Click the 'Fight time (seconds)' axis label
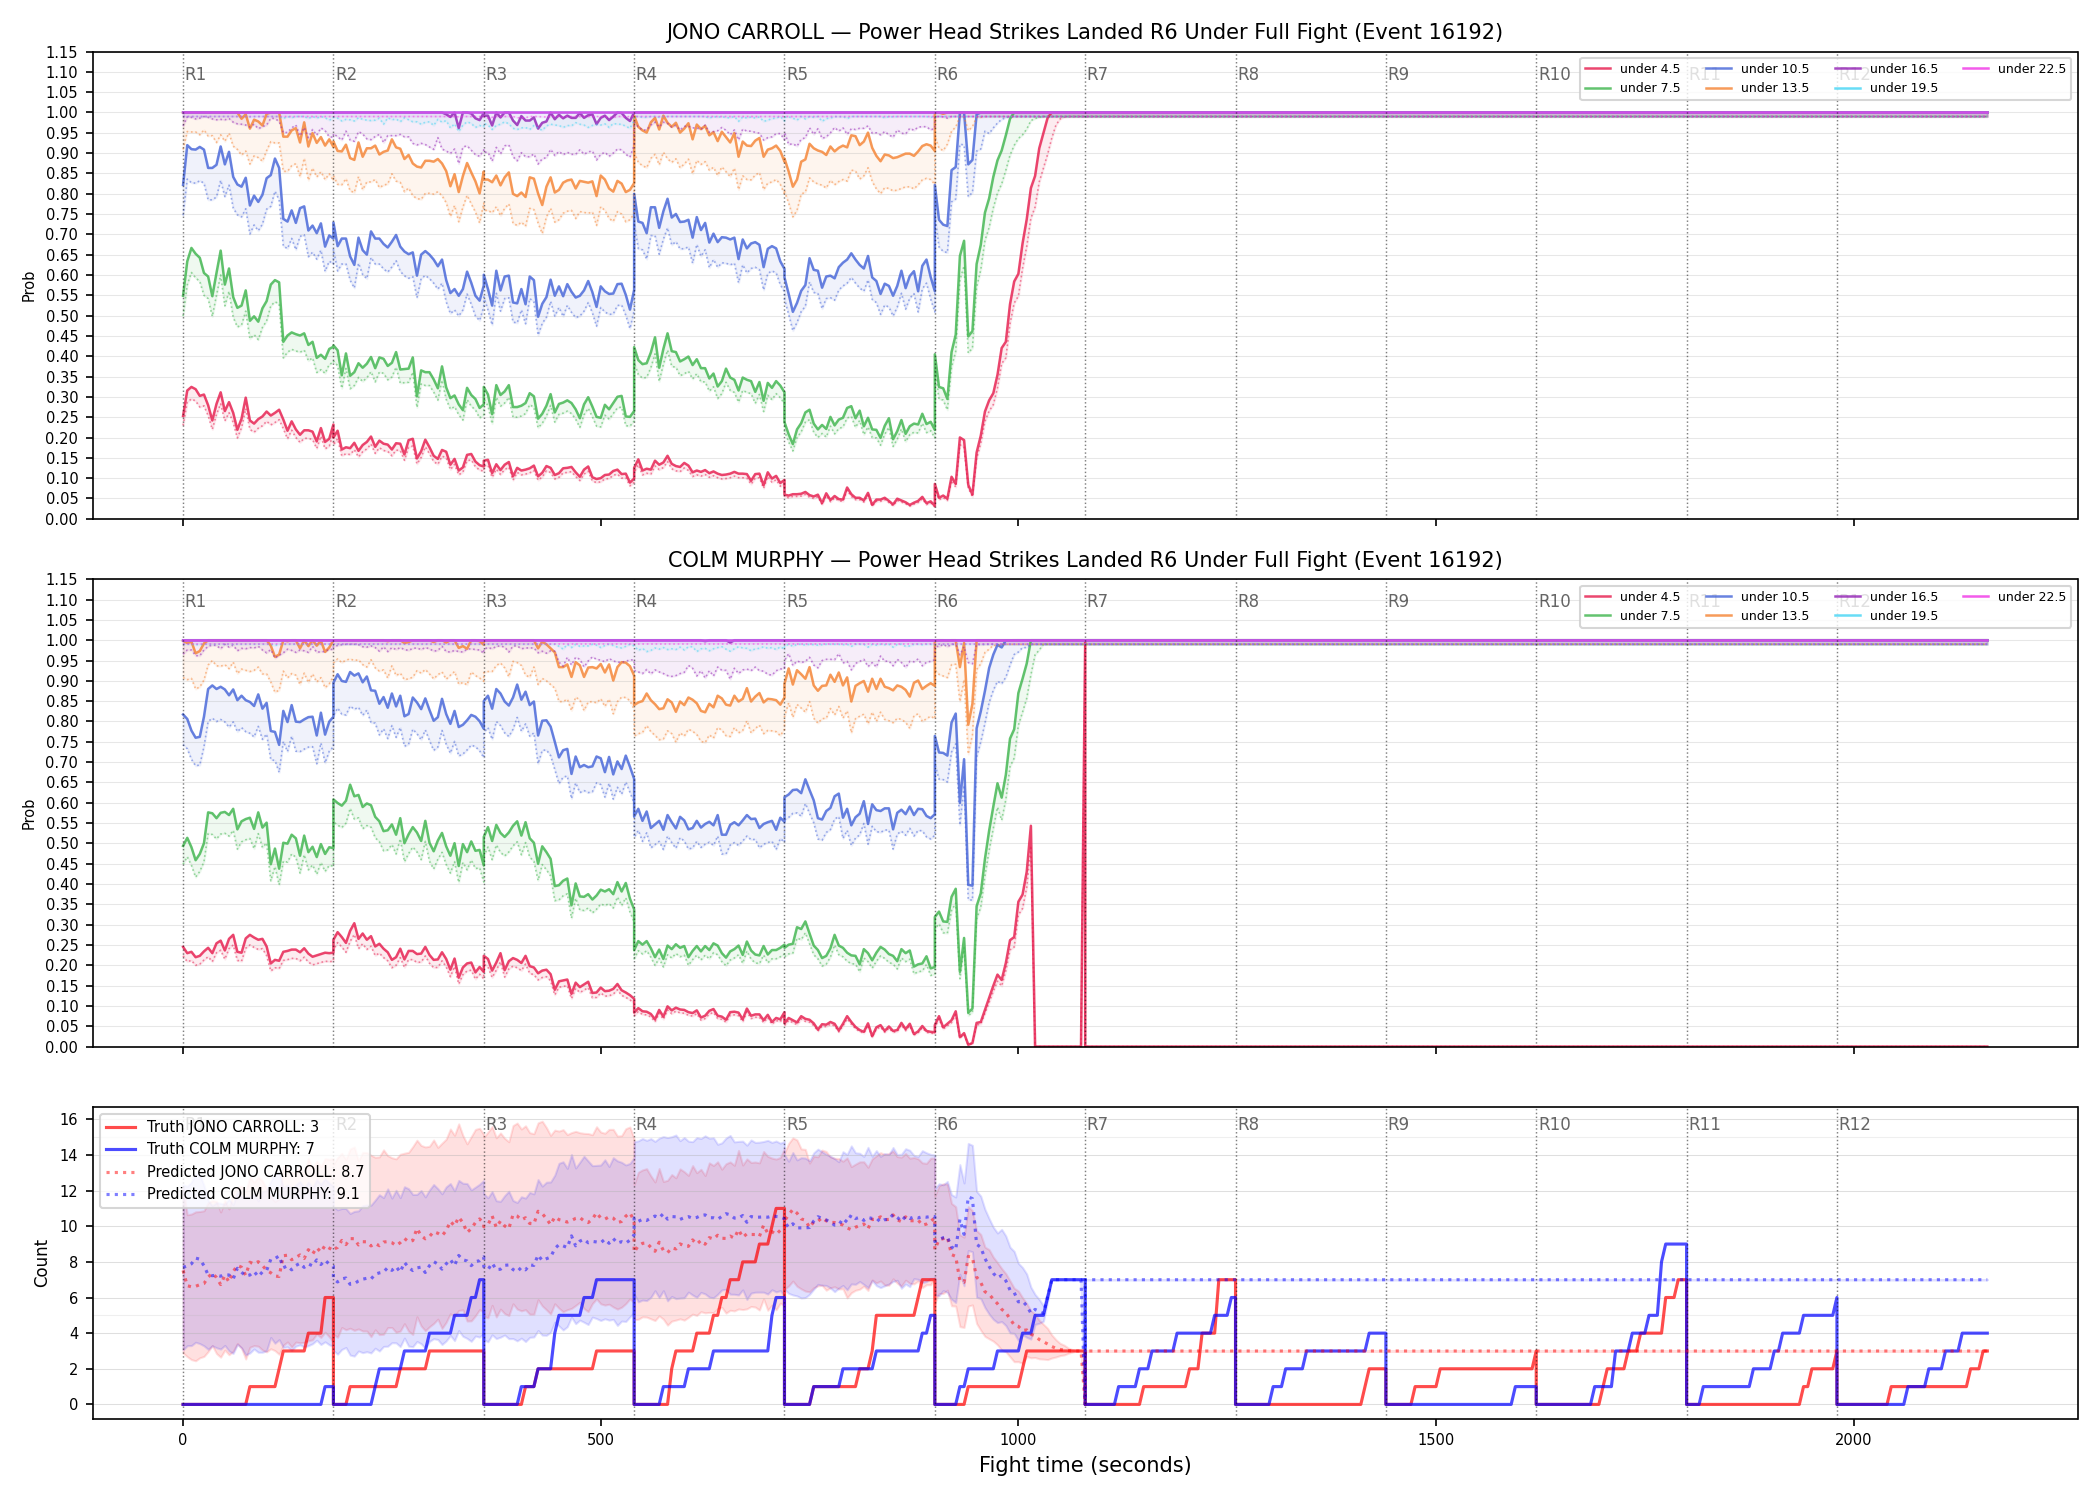Image resolution: width=2100 pixels, height=1500 pixels. [x=1085, y=1465]
